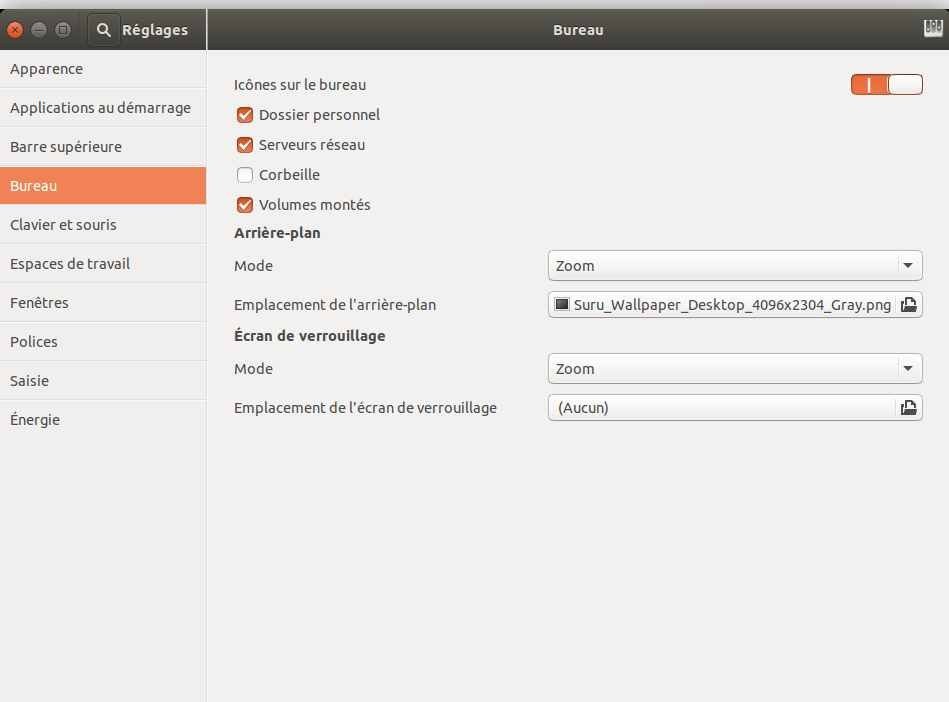Uncheck the Dossier personnel checkbox
This screenshot has height=702, width=949.
point(245,115)
